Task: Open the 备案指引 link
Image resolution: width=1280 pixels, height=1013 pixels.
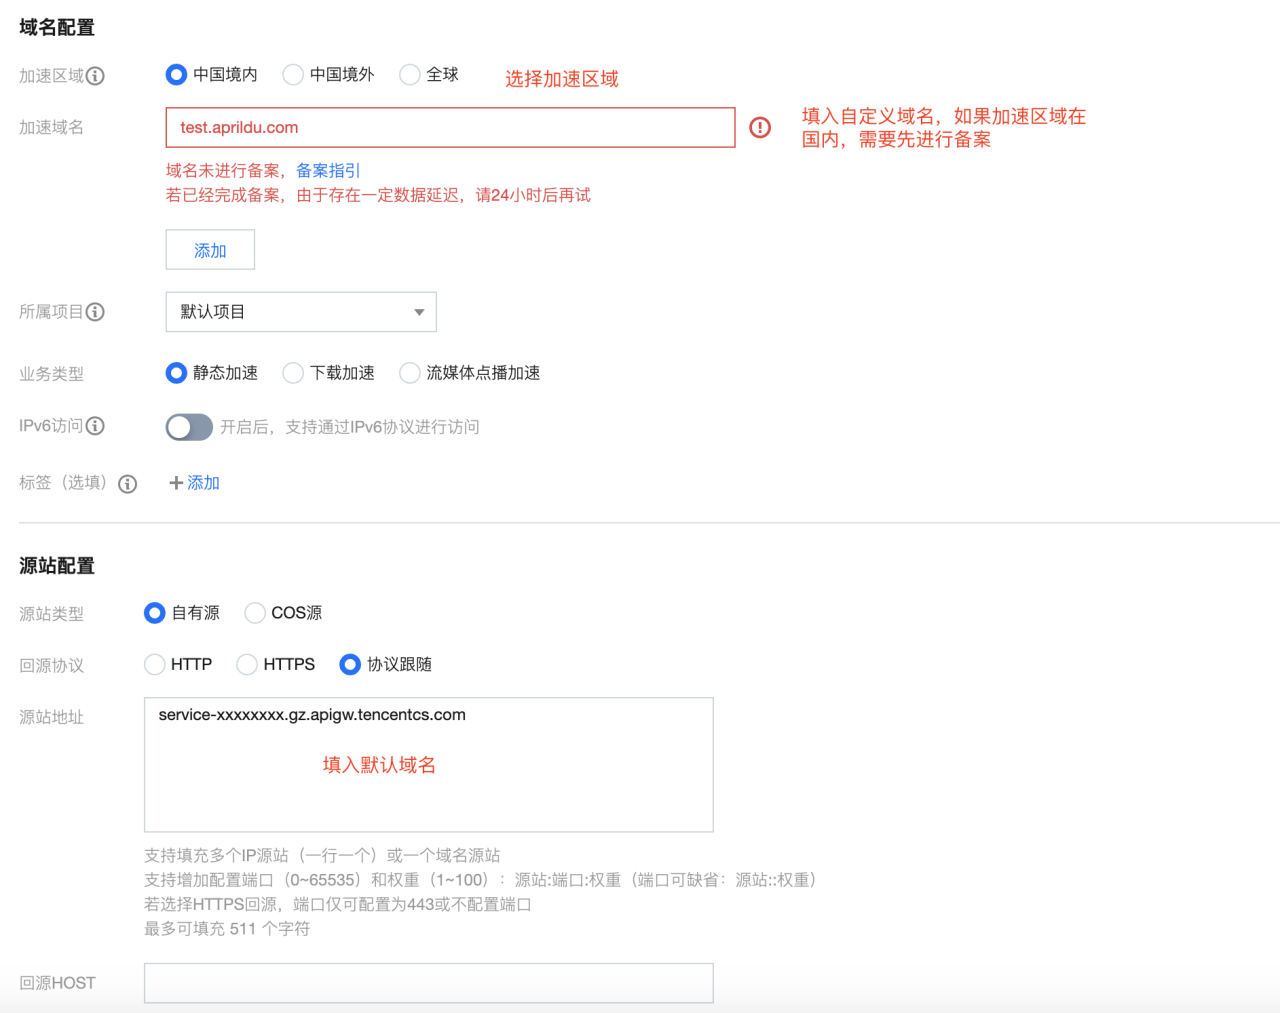Action: coord(327,171)
